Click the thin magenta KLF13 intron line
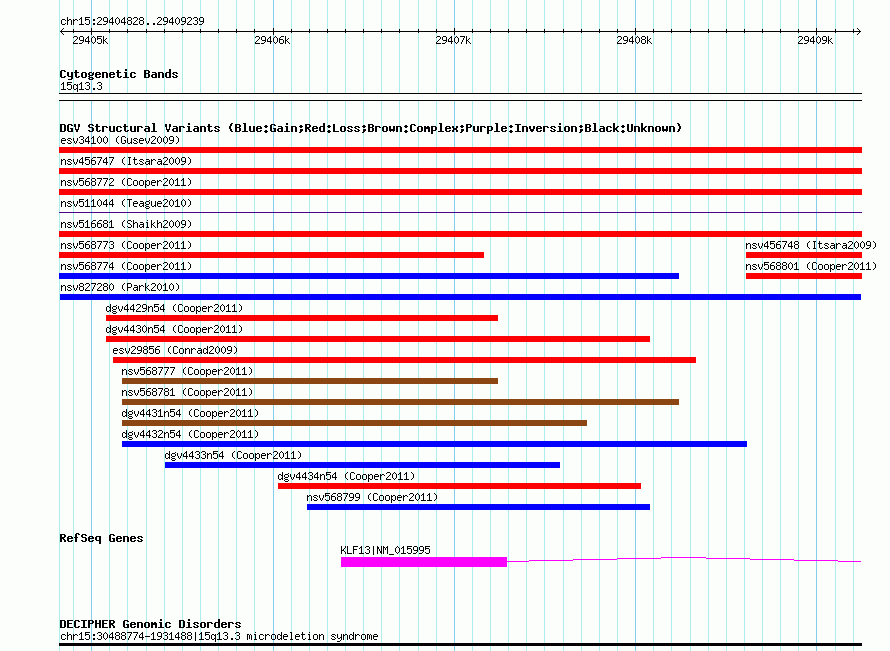890x651 pixels. 684,560
